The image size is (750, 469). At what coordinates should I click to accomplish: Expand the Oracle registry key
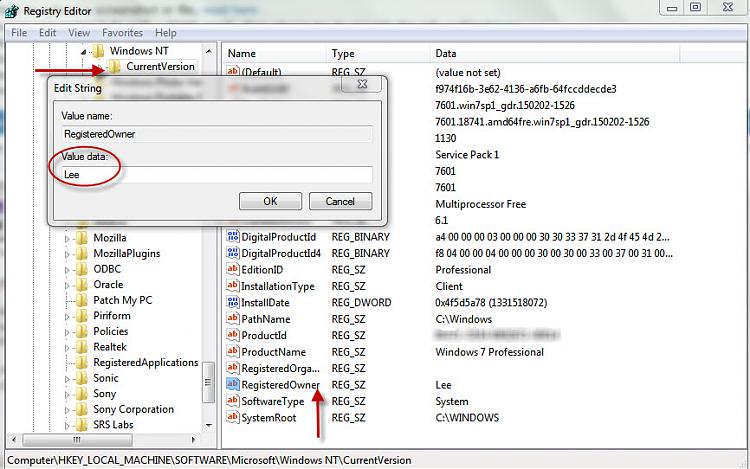pyautogui.click(x=67, y=285)
